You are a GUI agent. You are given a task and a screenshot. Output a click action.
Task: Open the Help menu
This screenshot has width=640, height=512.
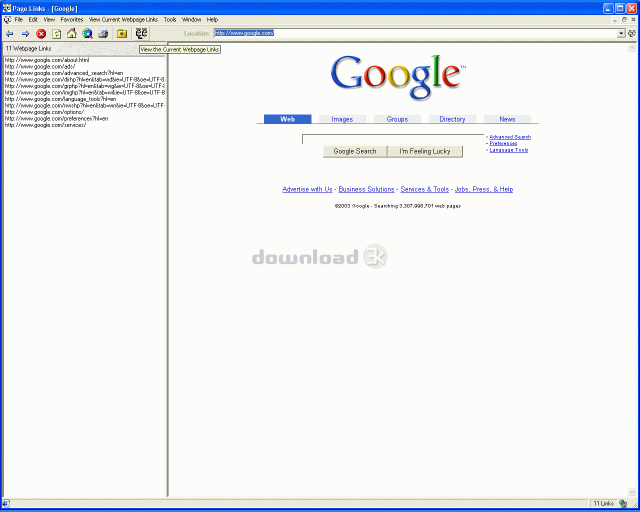point(212,20)
